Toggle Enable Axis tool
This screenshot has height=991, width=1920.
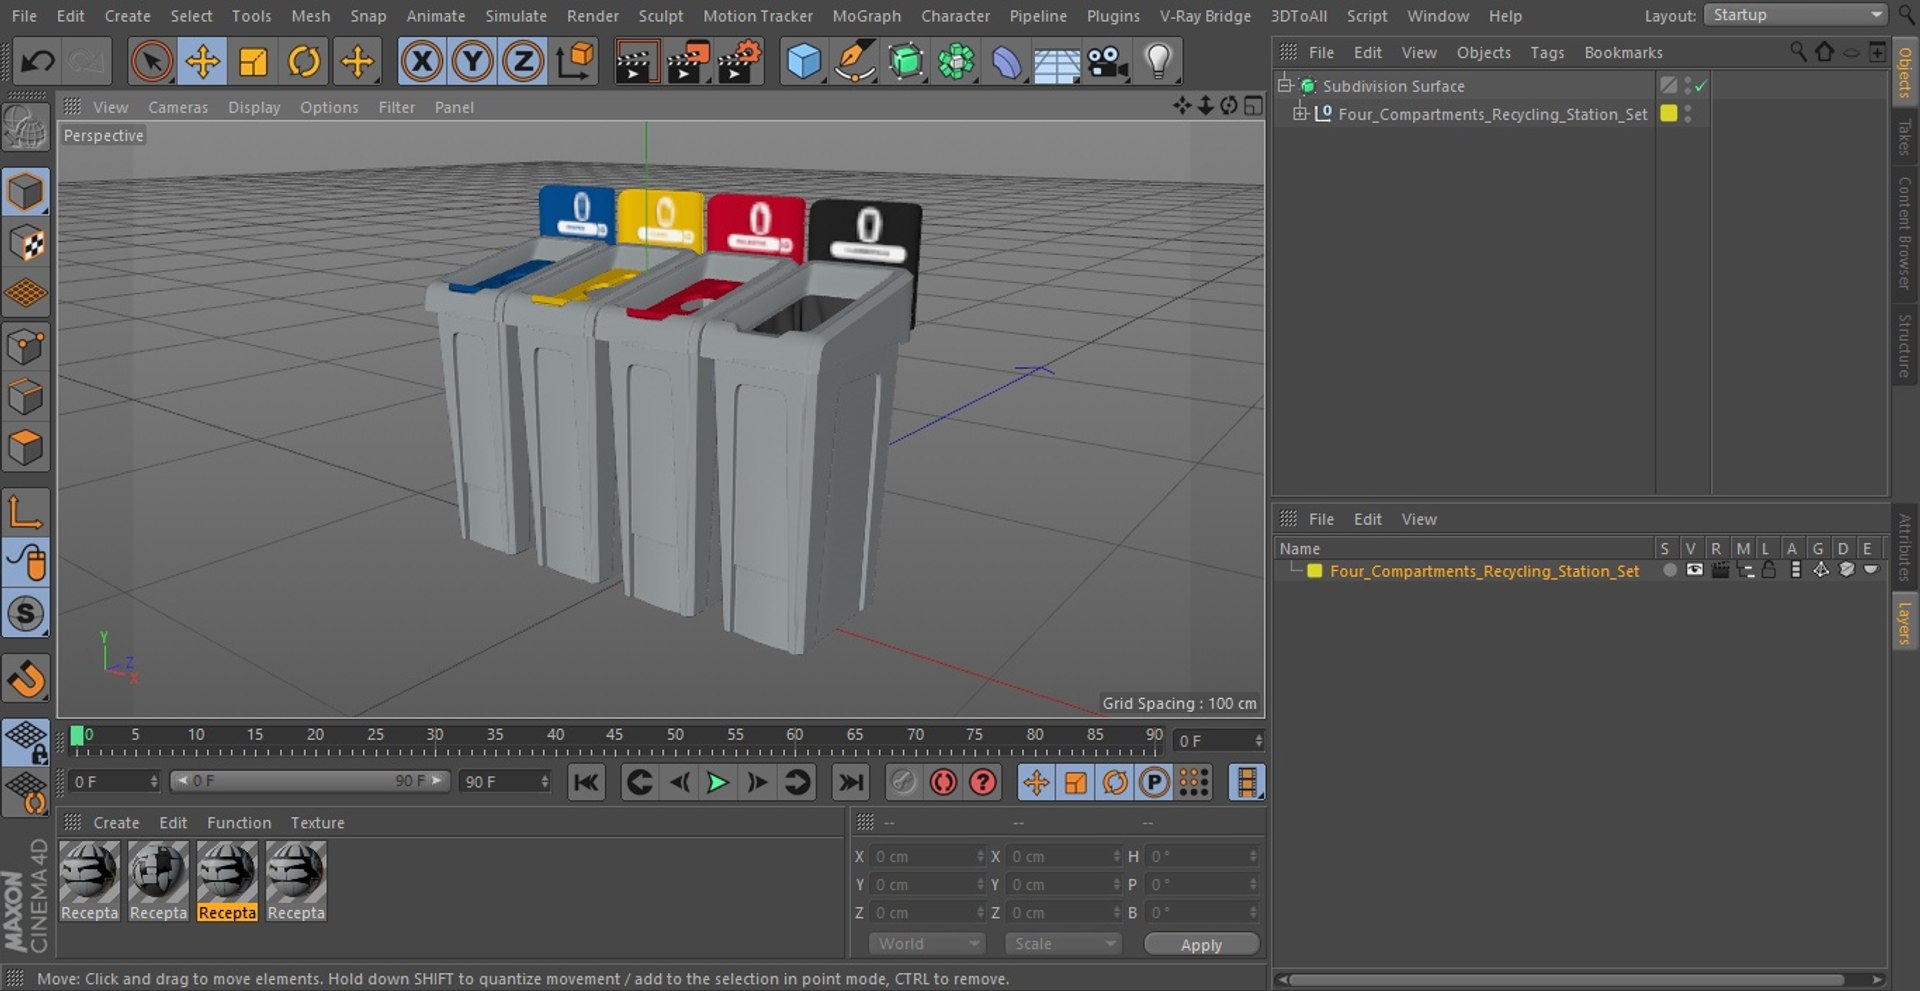click(x=26, y=511)
